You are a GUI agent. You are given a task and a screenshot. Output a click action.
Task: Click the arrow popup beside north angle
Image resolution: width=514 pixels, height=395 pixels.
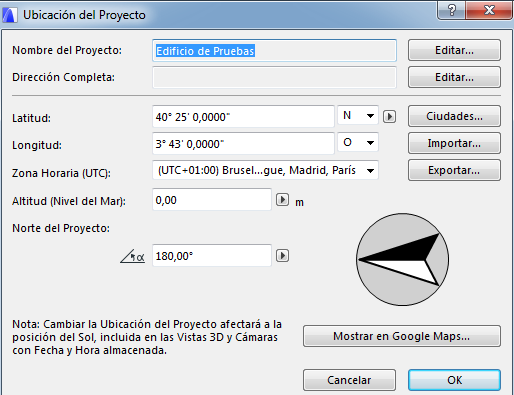click(282, 256)
